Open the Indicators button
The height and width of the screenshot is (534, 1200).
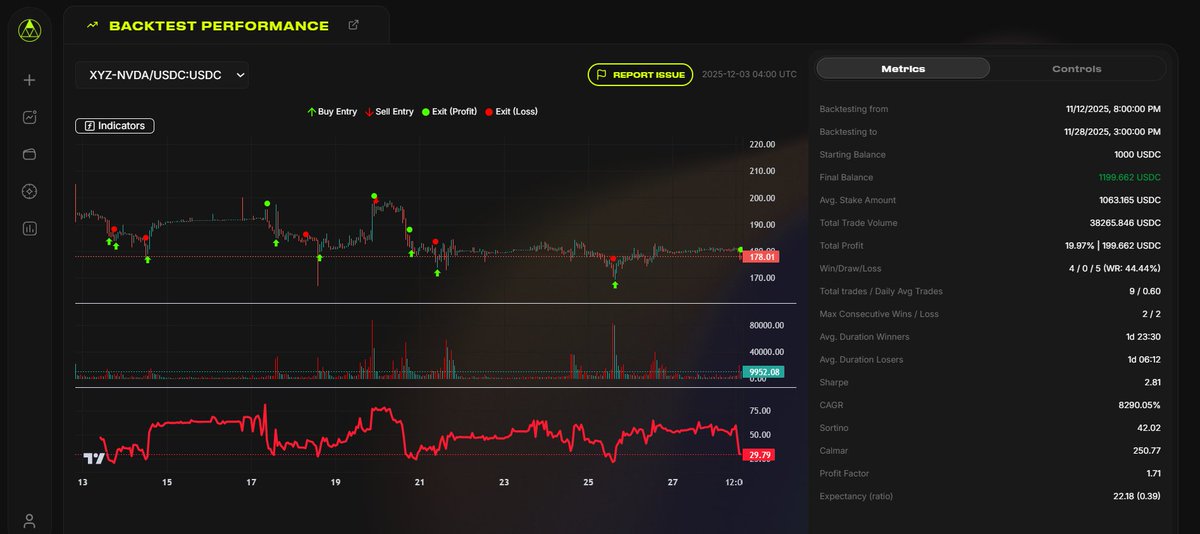(x=115, y=126)
